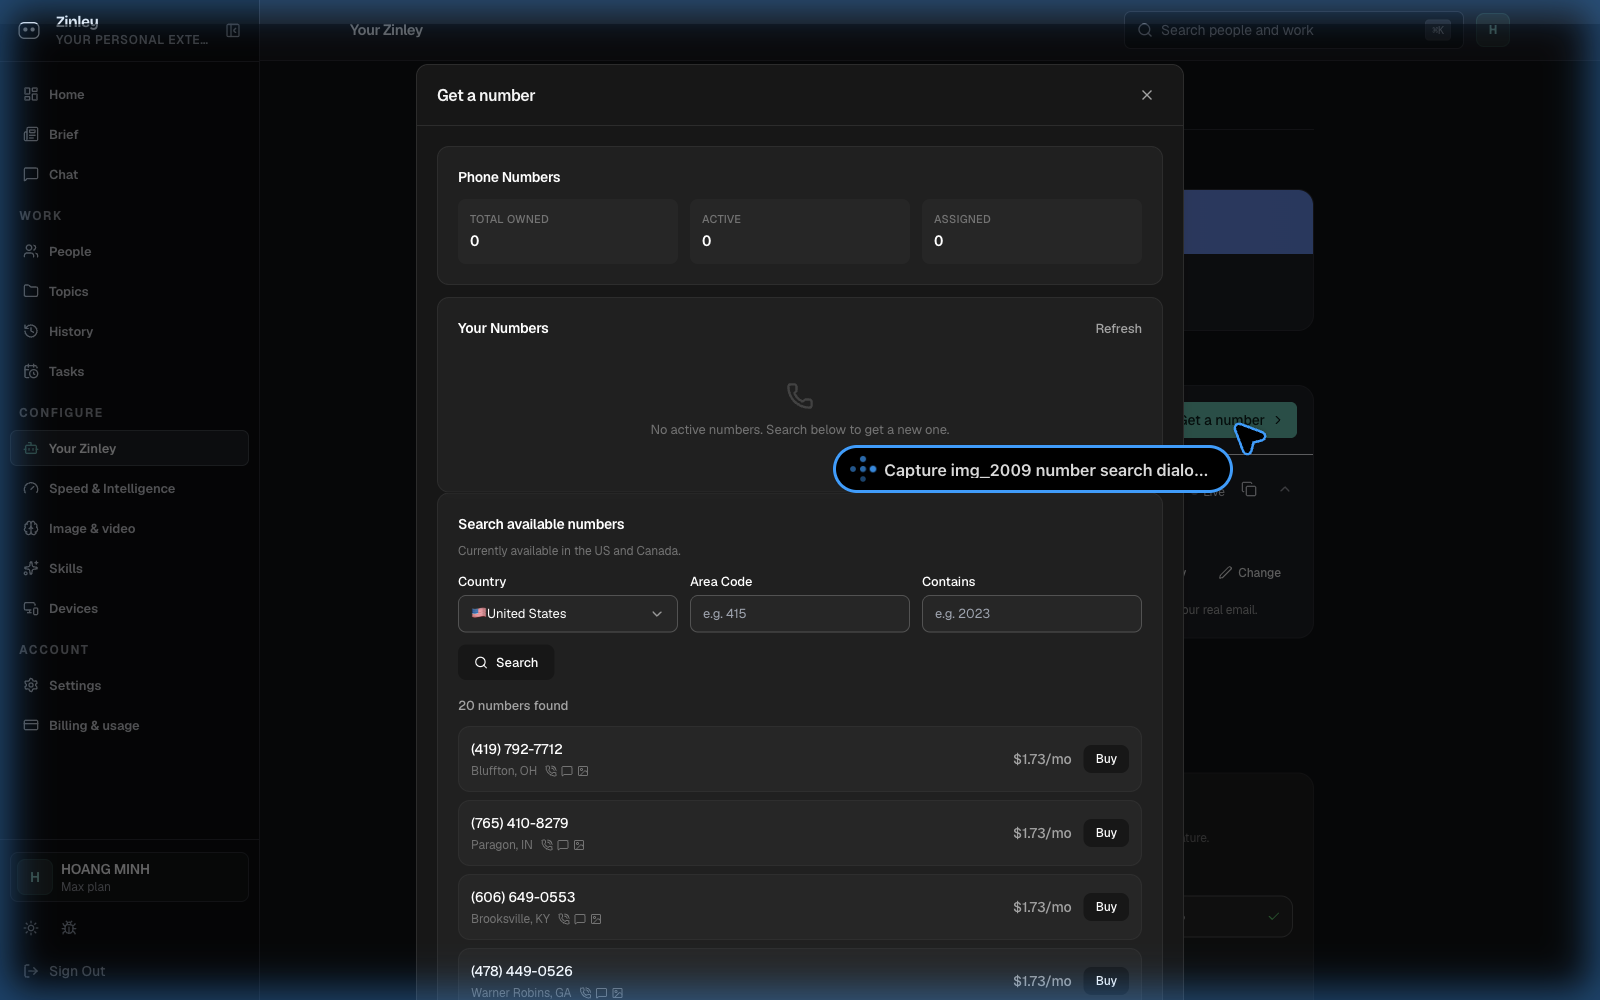Click the voice icon for Bluffton, OH
This screenshot has width=1600, height=1000.
point(551,771)
